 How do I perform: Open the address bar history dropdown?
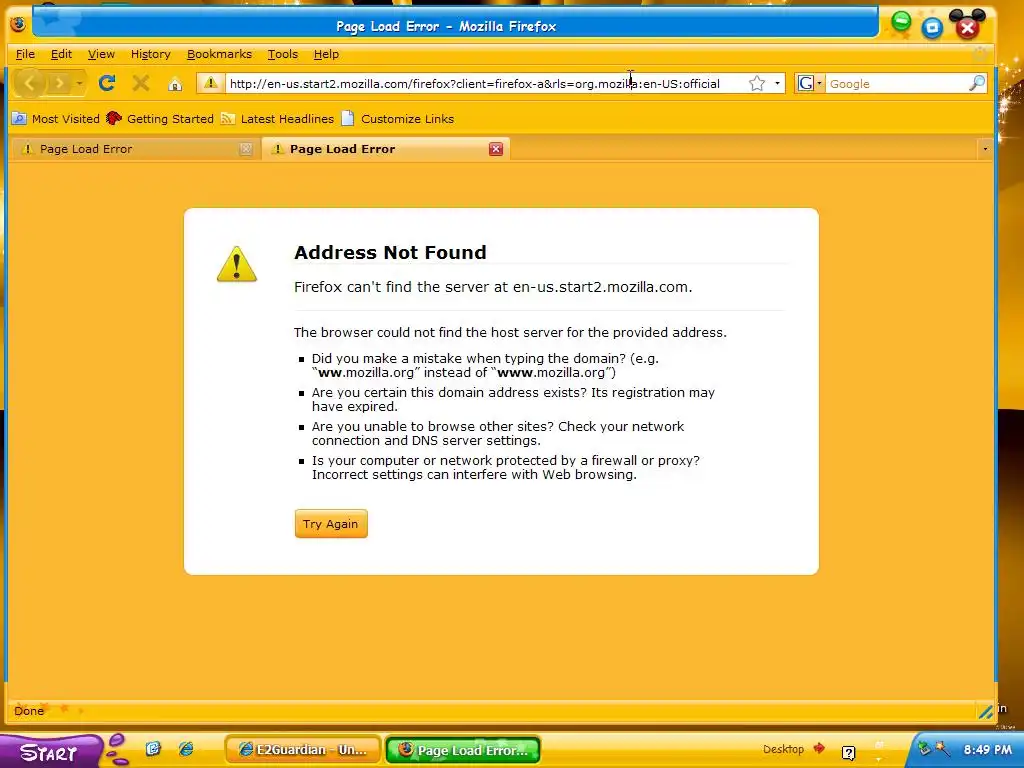pyautogui.click(x=777, y=84)
